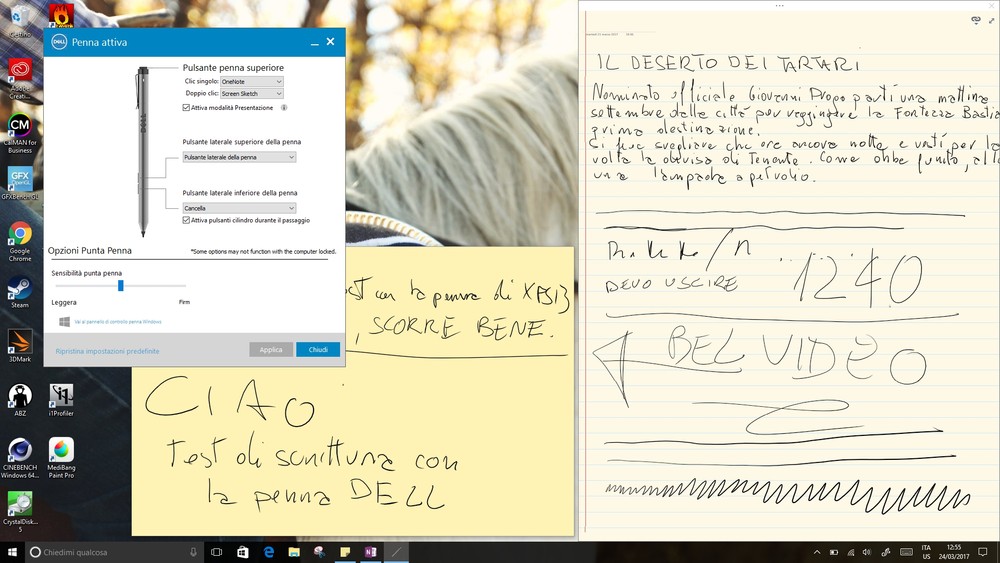Click the Cortana search box Chiedimi qualcosa
The image size is (1000, 563).
pos(110,552)
